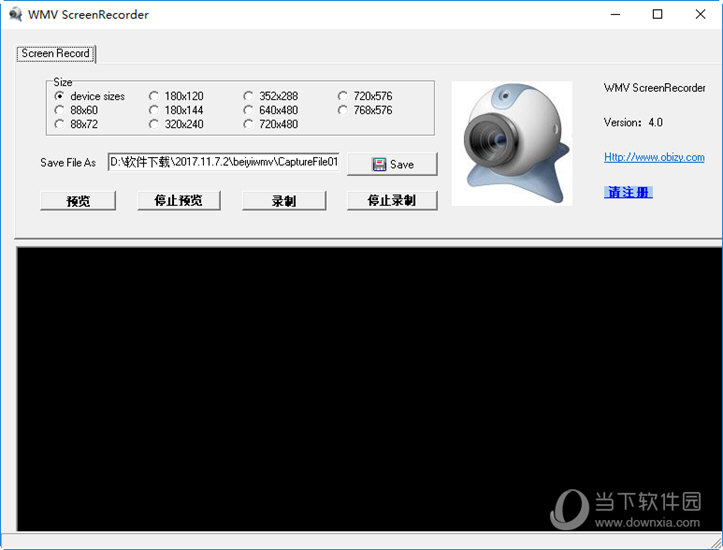
Task: Choose the 720x480 resolution
Action: (x=249, y=125)
